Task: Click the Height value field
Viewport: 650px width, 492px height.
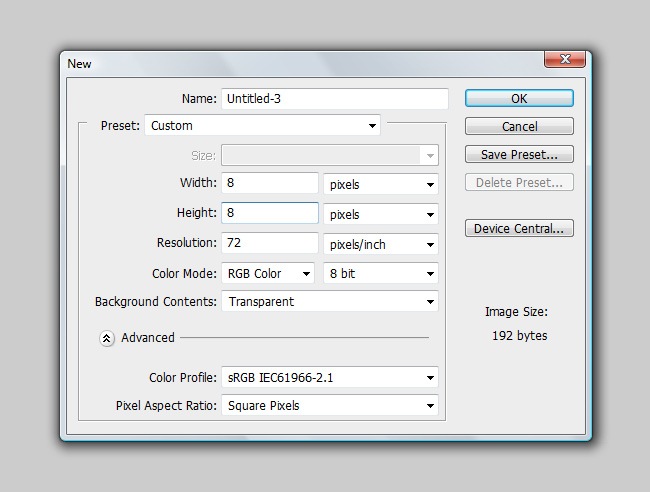Action: pos(270,213)
